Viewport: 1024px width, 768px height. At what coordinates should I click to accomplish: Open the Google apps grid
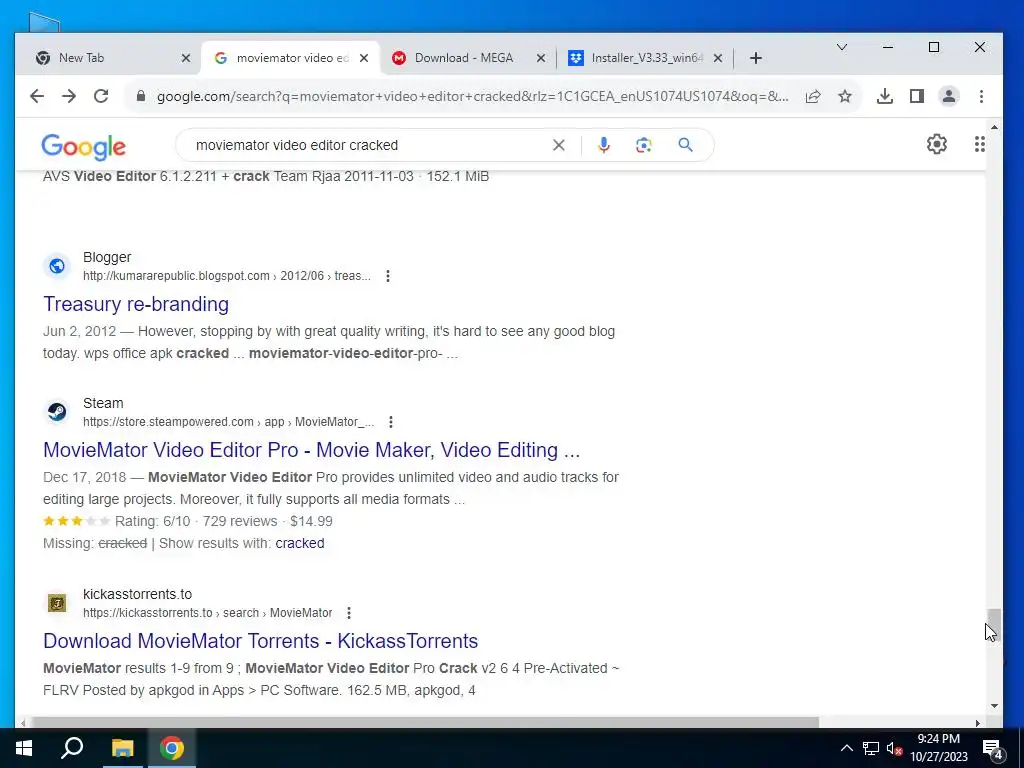pyautogui.click(x=980, y=144)
